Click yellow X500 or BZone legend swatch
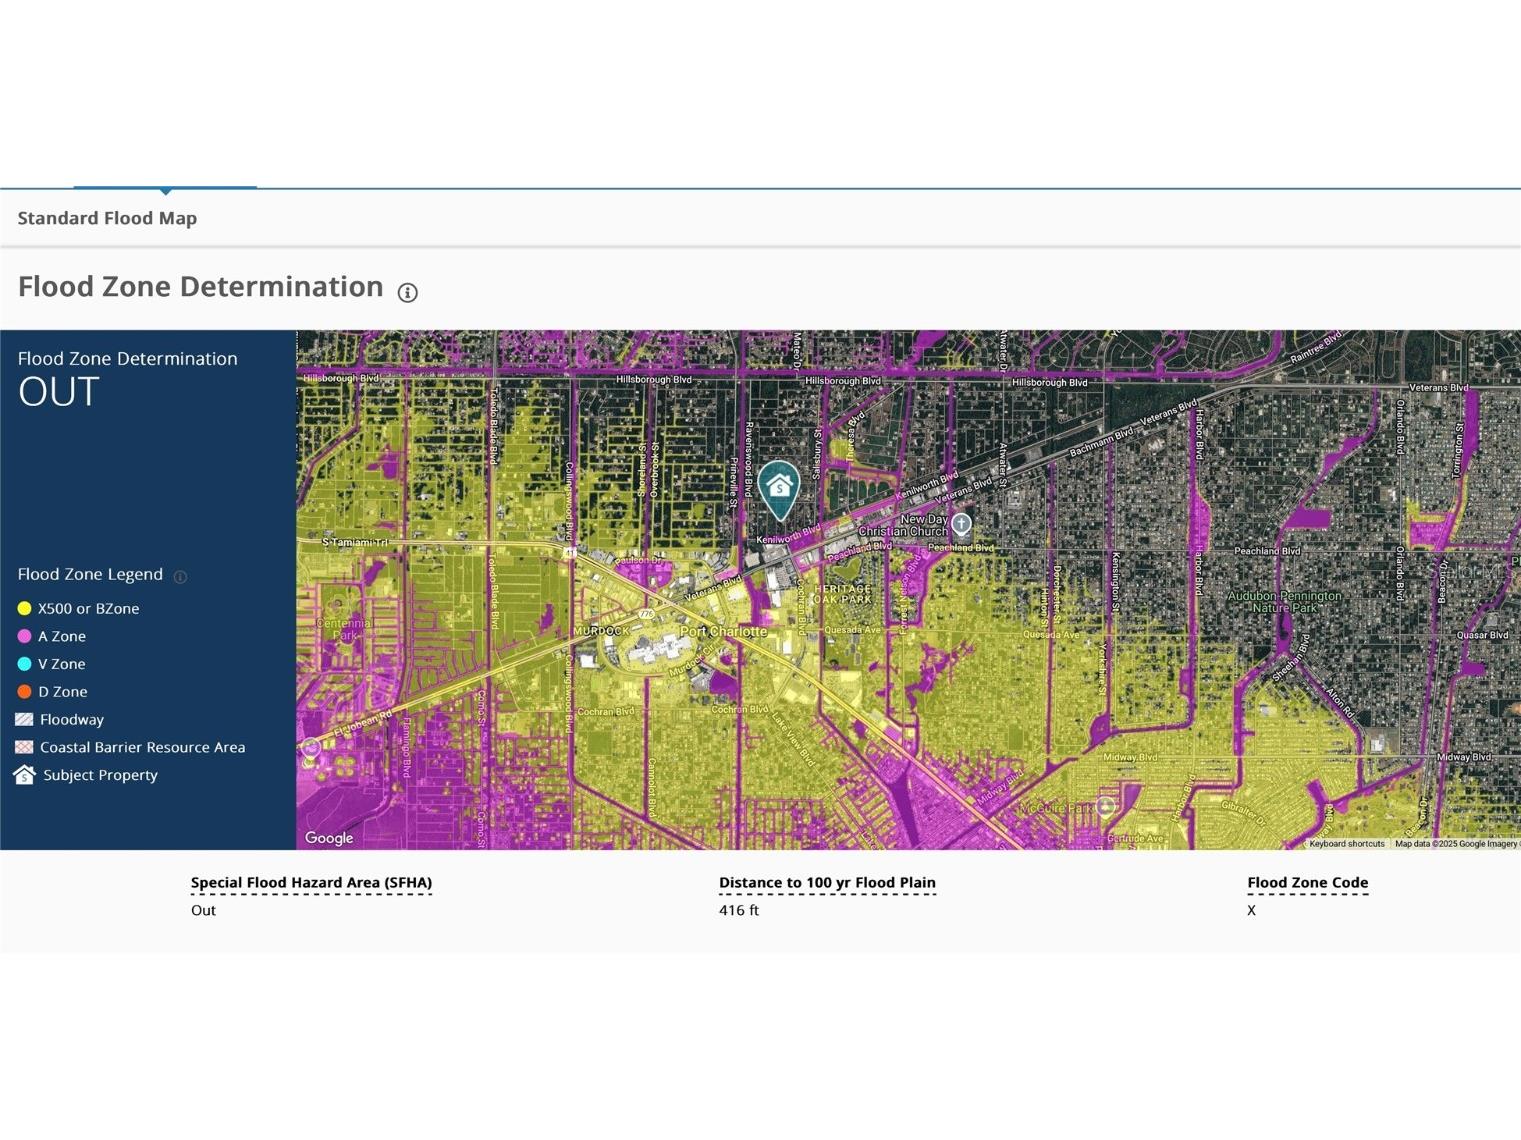This screenshot has width=1521, height=1140. (24, 608)
